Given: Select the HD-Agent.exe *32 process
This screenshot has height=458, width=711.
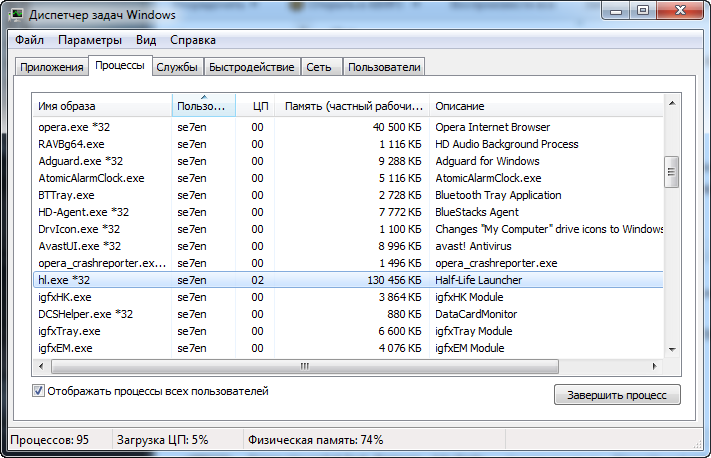Looking at the screenshot, I should pos(348,212).
